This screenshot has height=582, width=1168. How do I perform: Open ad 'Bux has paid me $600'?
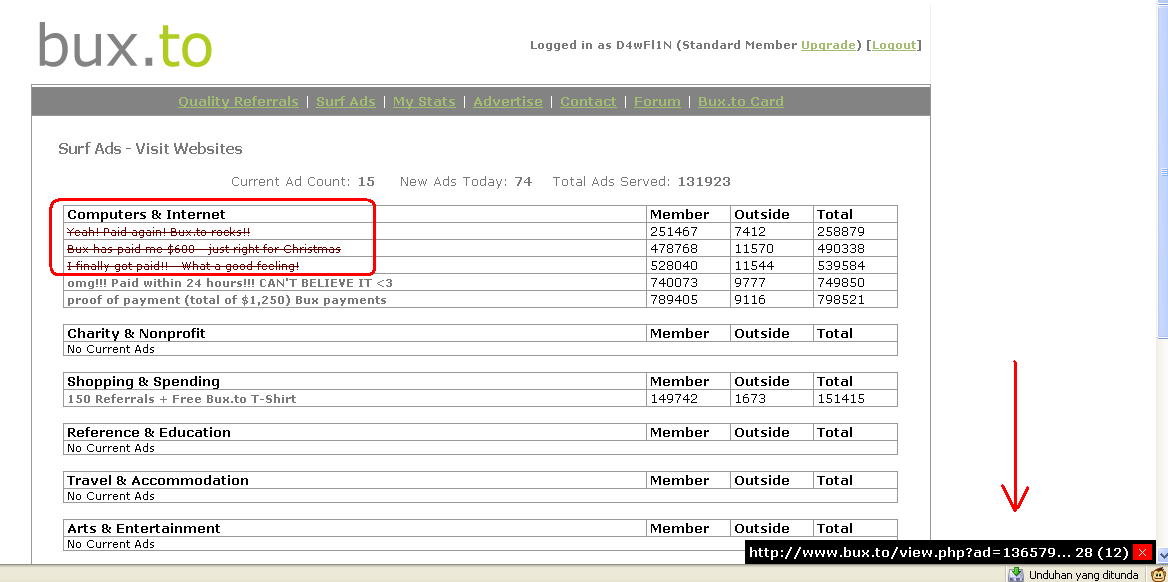click(204, 249)
